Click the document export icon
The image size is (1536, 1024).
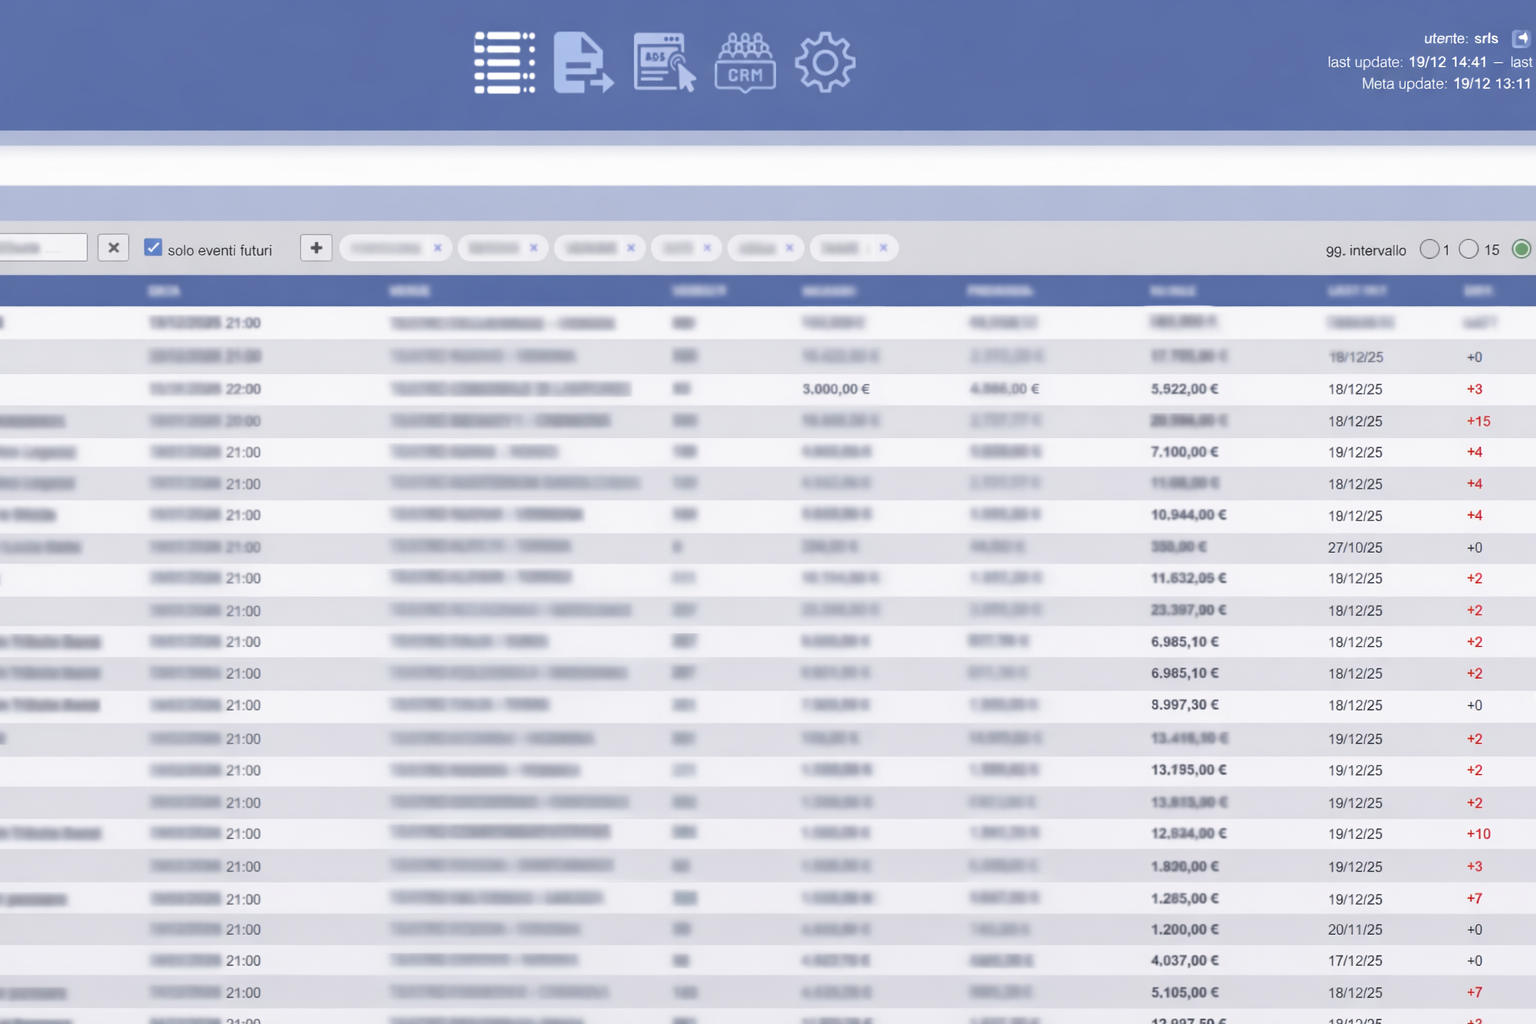[583, 63]
